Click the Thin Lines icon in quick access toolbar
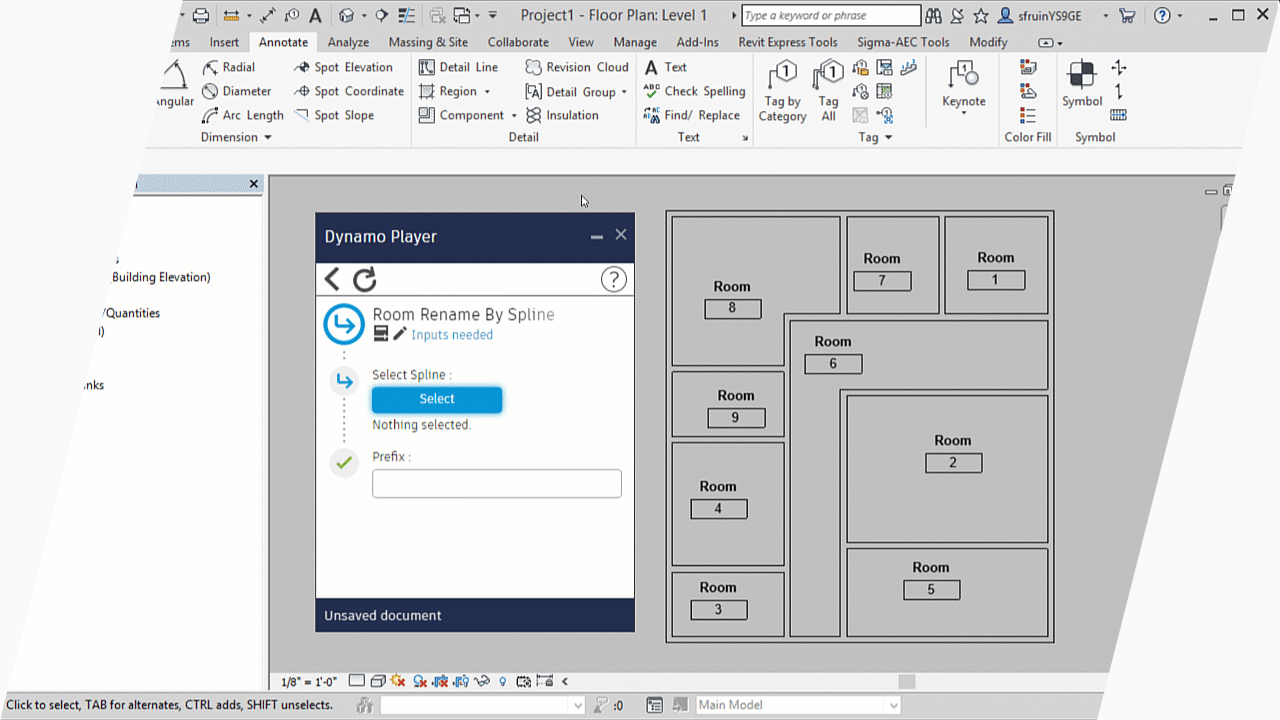Screen dimensions: 1280x720 click(x=407, y=15)
